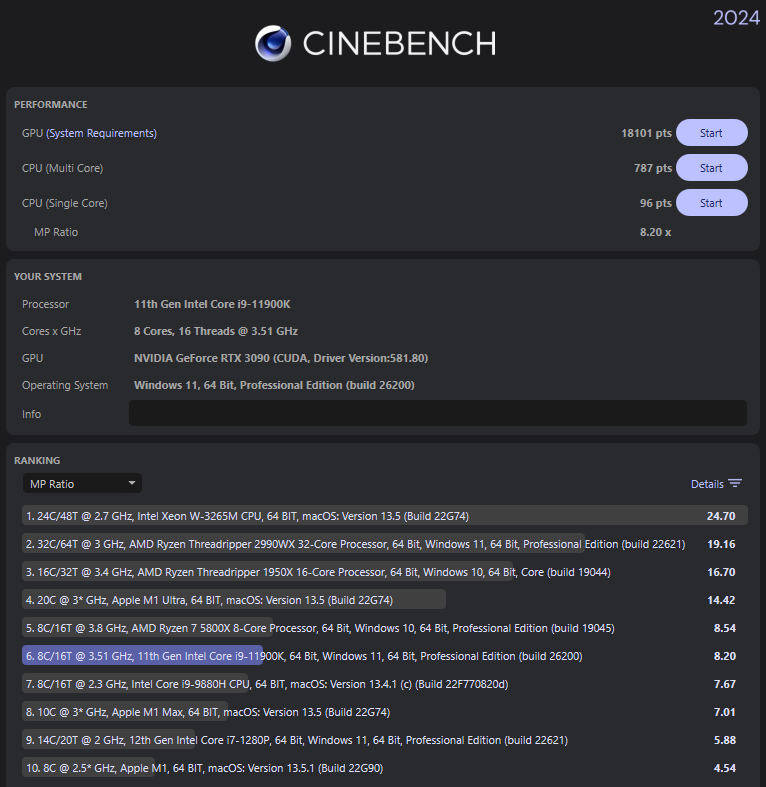Select the Apple M1 Max ranking row
This screenshot has width=766, height=787.
(385, 712)
